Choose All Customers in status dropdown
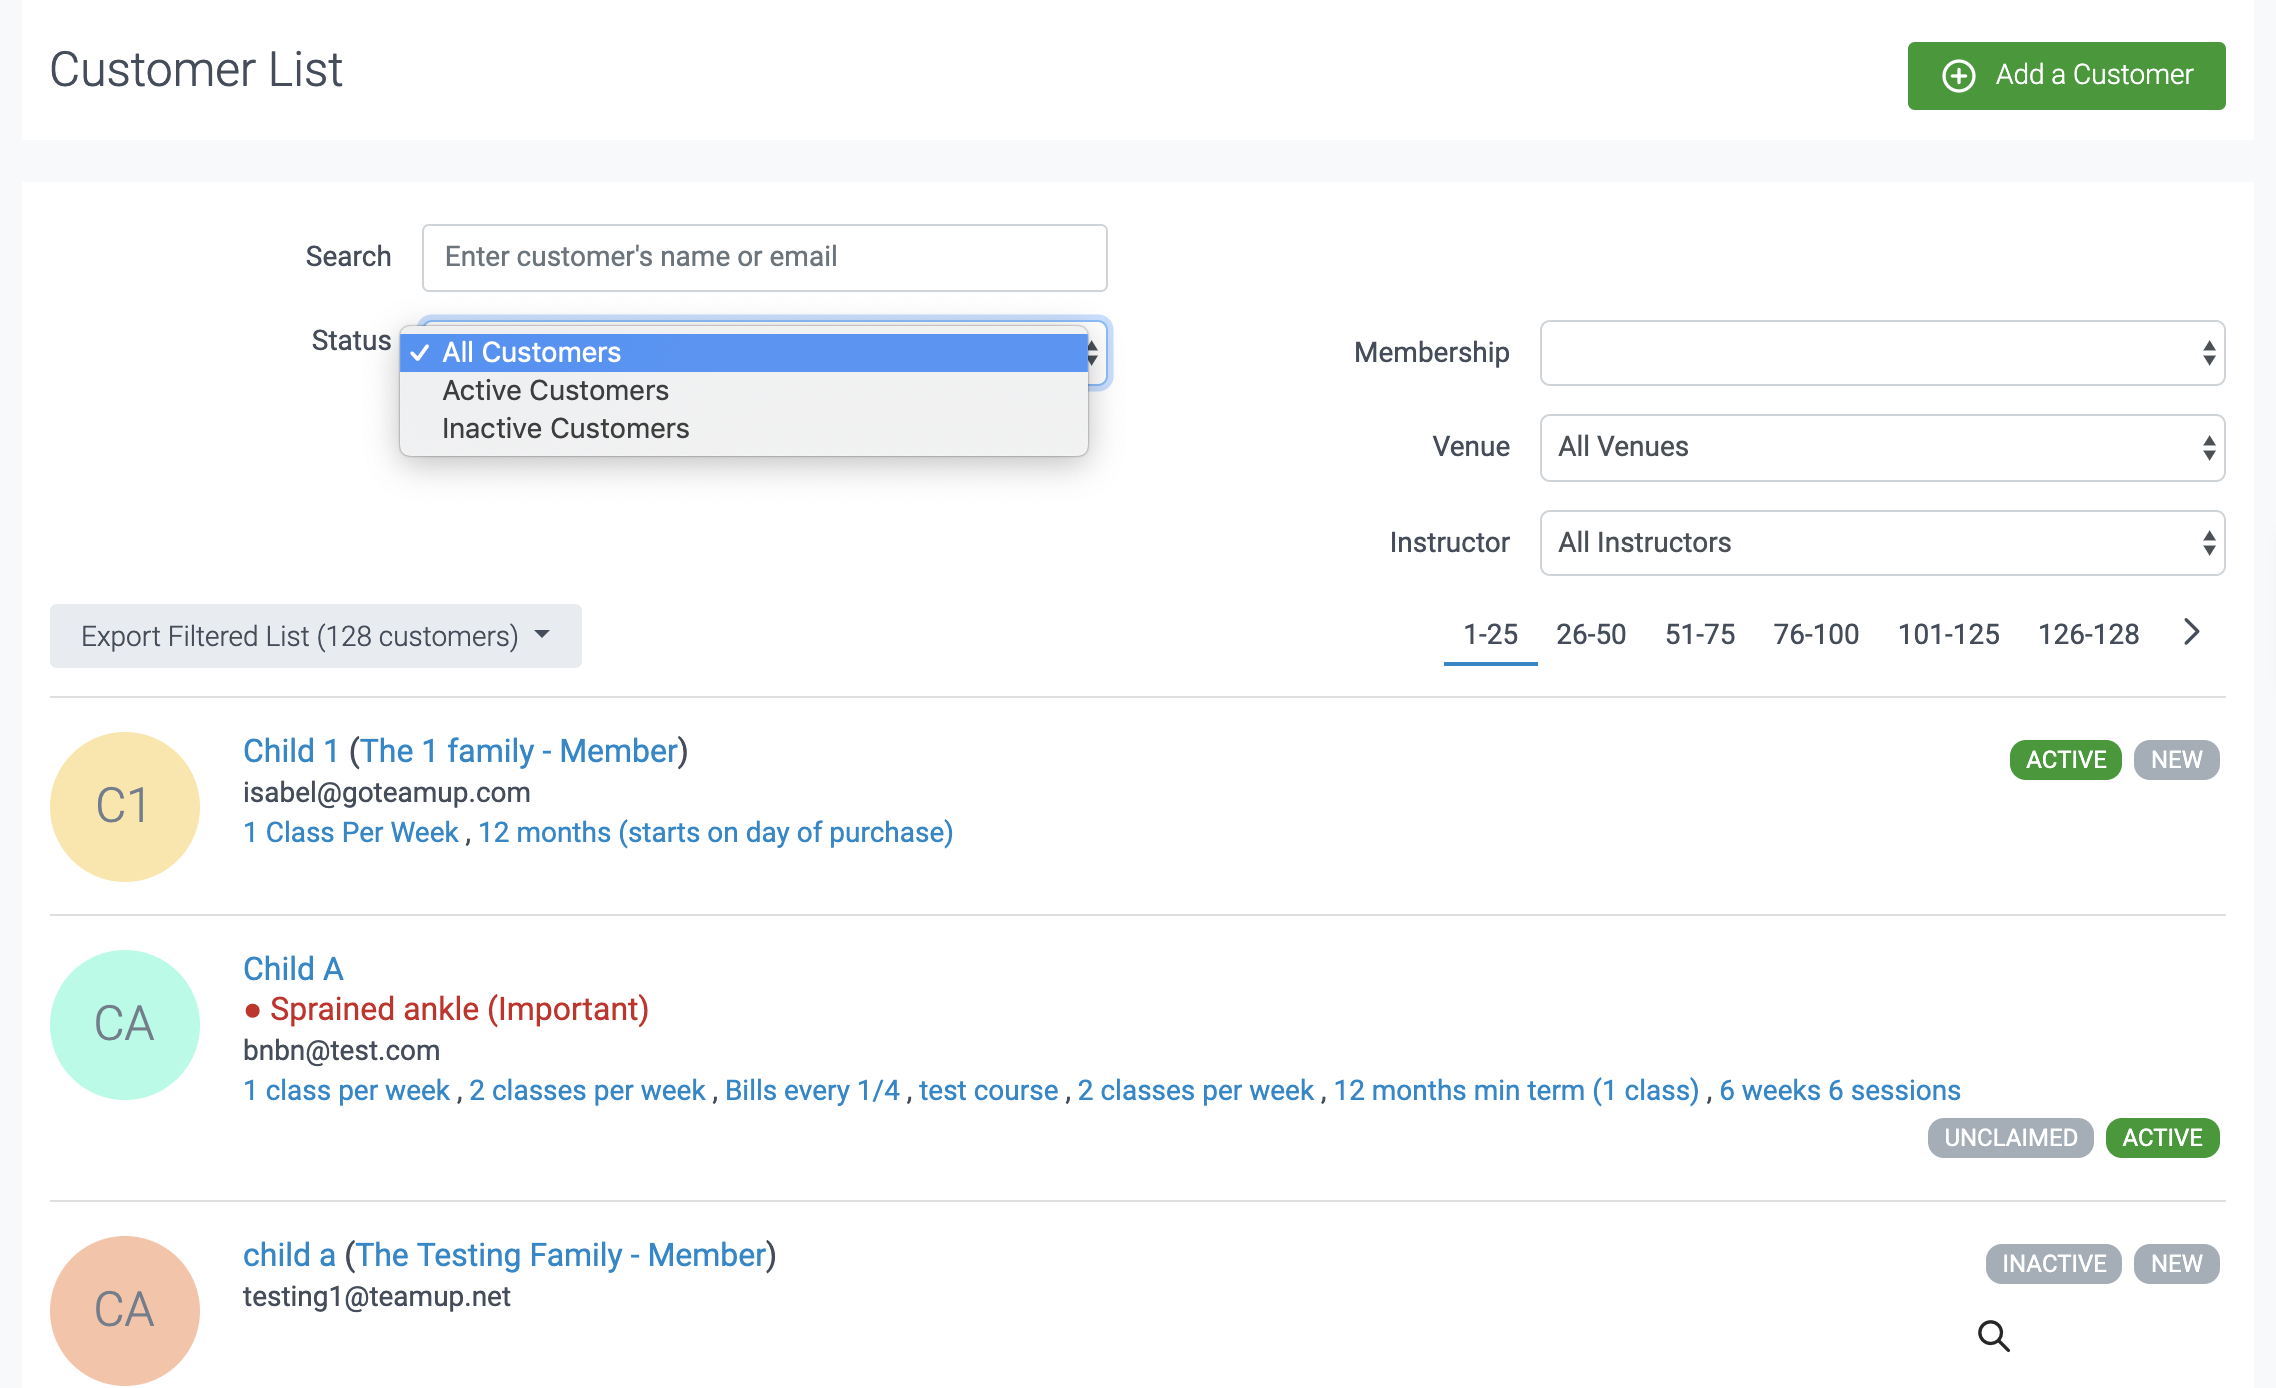The height and width of the screenshot is (1388, 2276). 531,352
